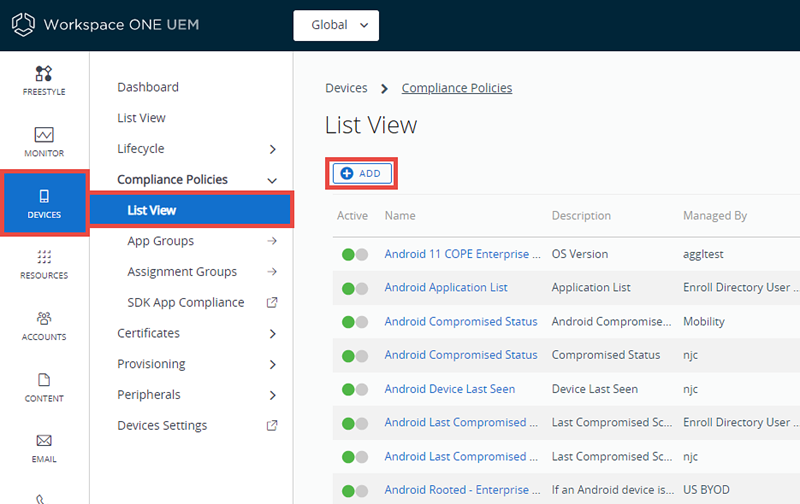Image resolution: width=800 pixels, height=504 pixels.
Task: Click external link icon next to SDK App Compliance
Action: tap(272, 303)
